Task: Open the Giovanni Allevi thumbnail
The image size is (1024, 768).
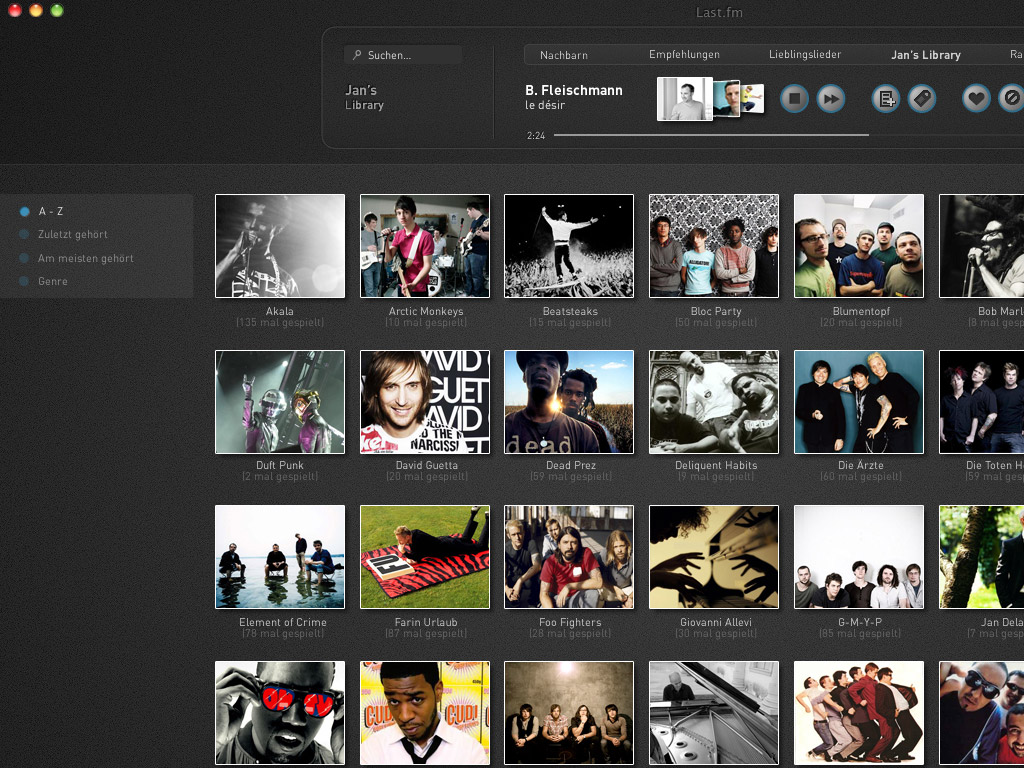Action: 714,556
